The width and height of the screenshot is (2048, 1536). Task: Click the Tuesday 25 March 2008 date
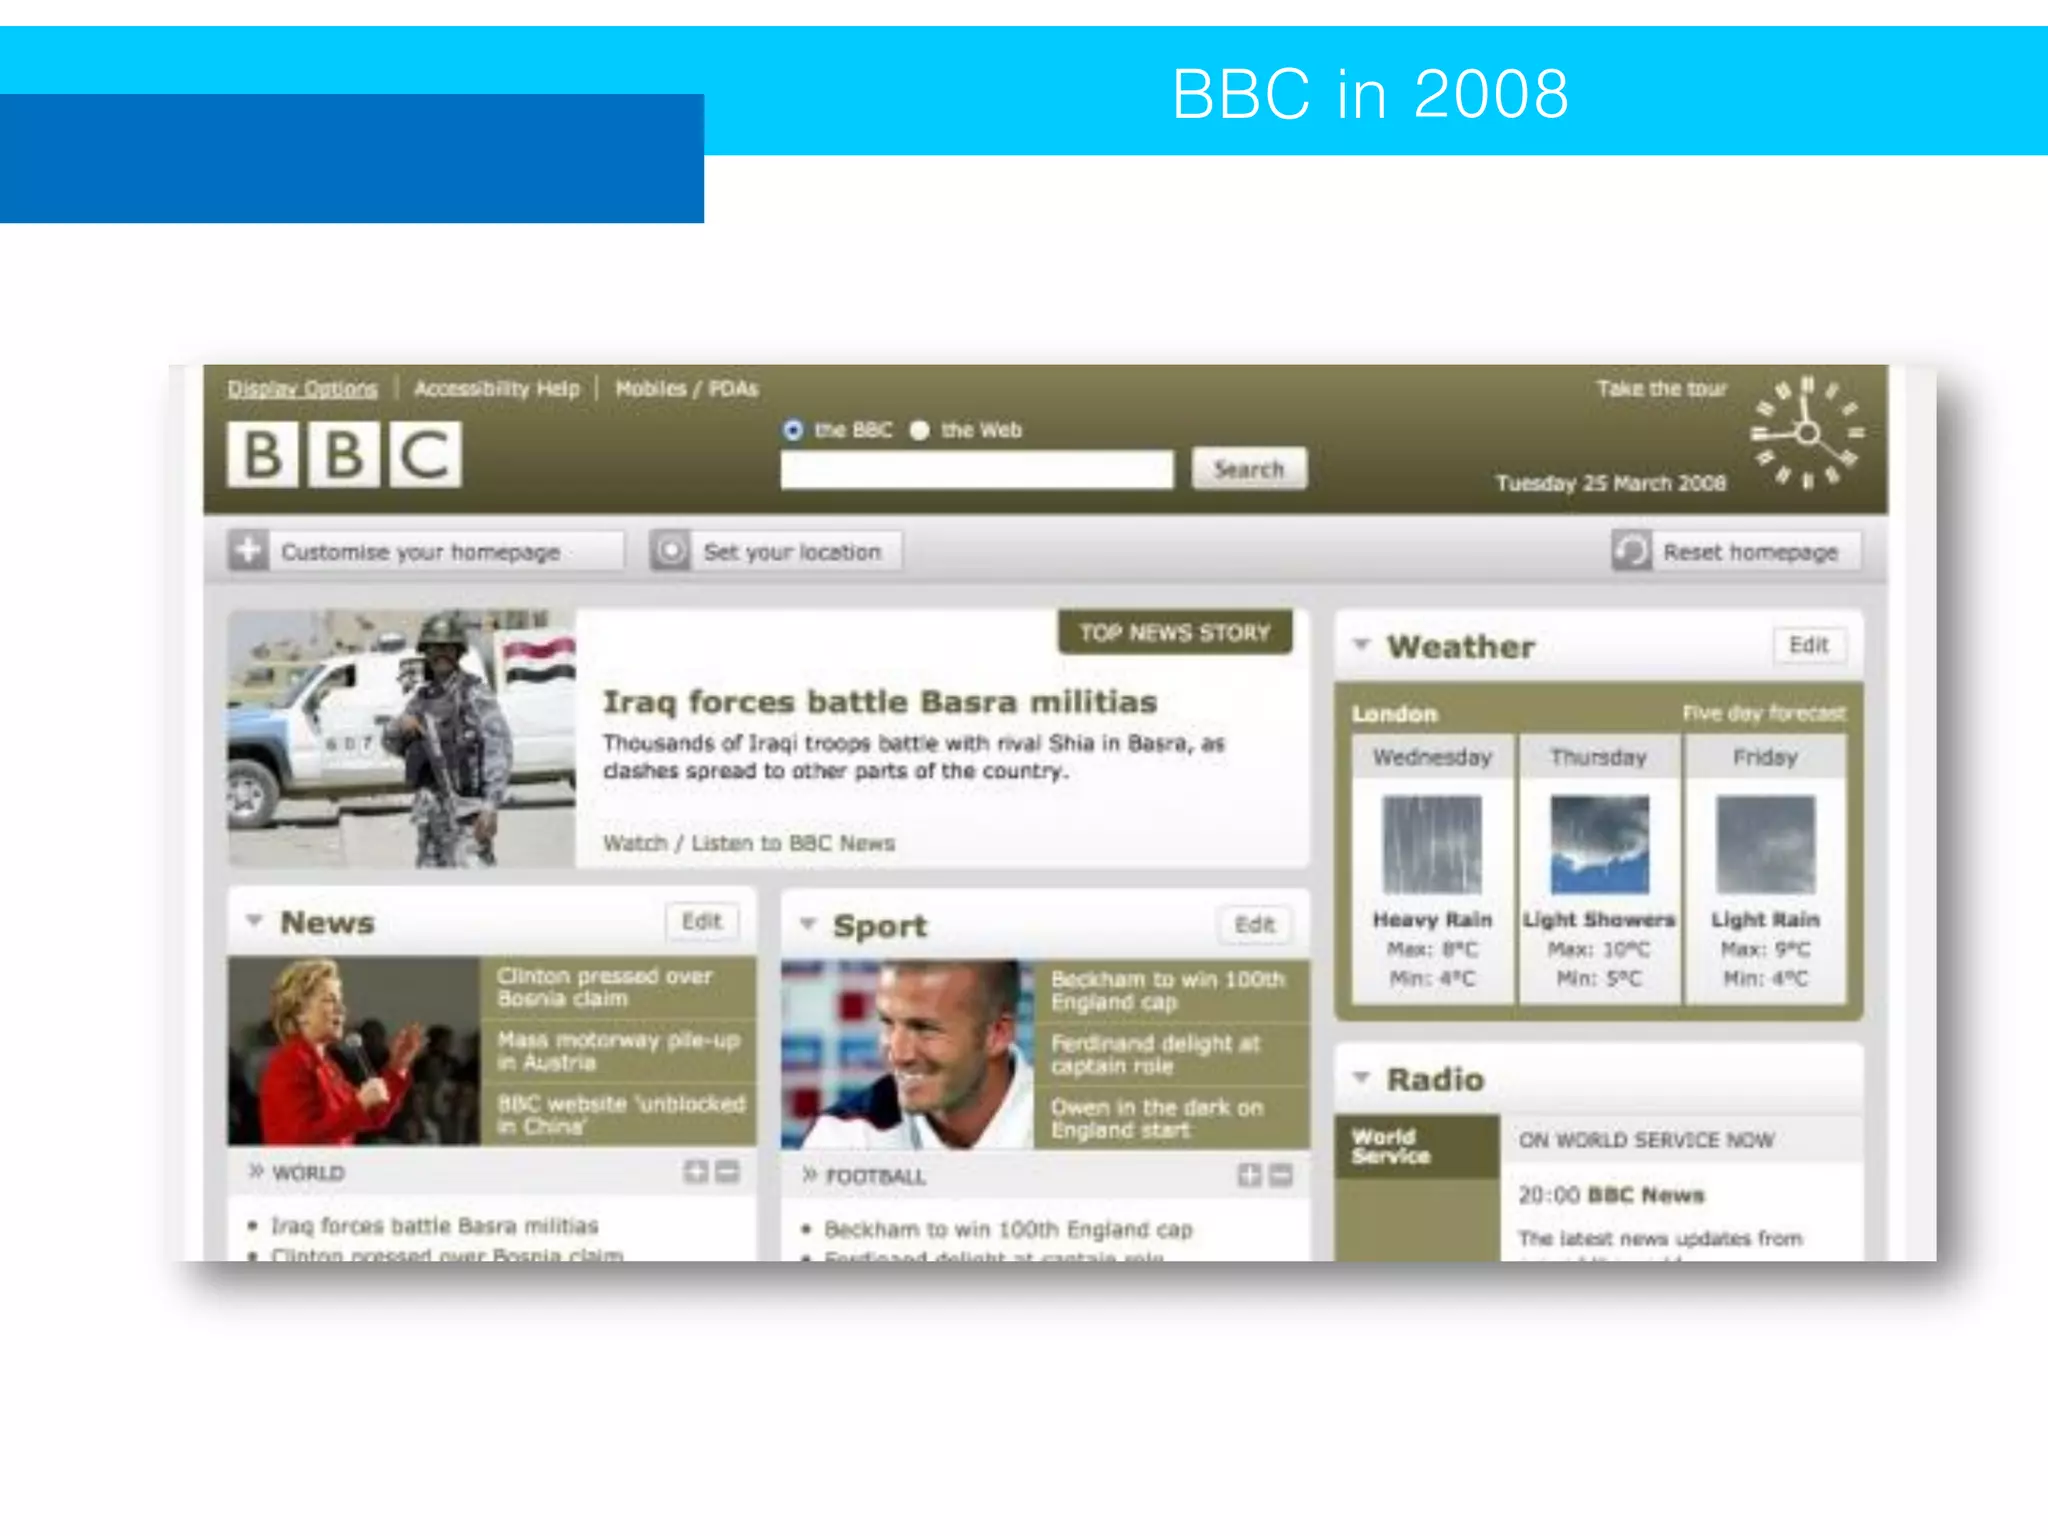1611,483
